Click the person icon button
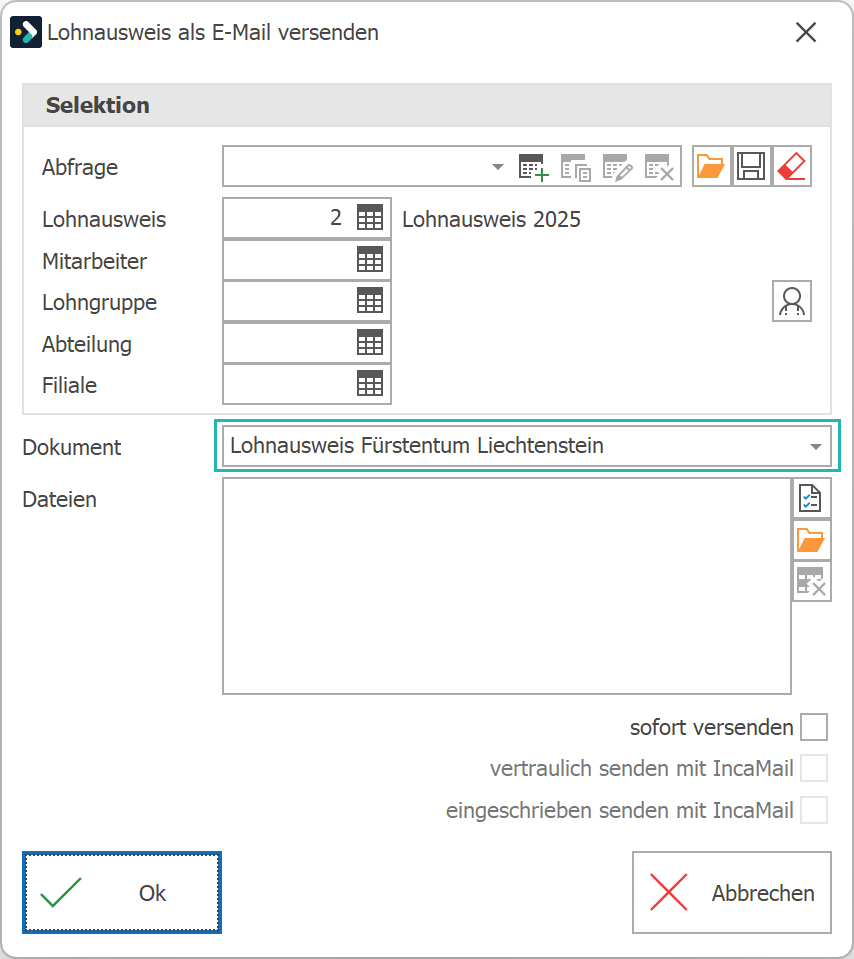 point(792,301)
